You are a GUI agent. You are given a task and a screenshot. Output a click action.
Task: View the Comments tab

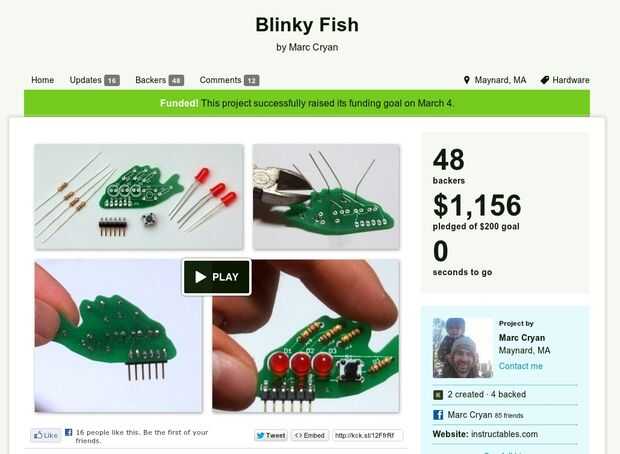(229, 80)
